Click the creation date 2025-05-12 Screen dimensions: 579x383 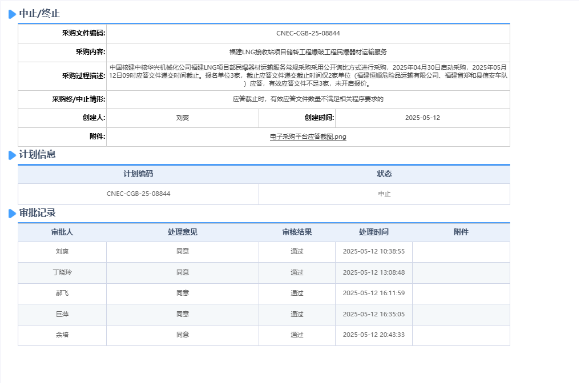point(422,118)
